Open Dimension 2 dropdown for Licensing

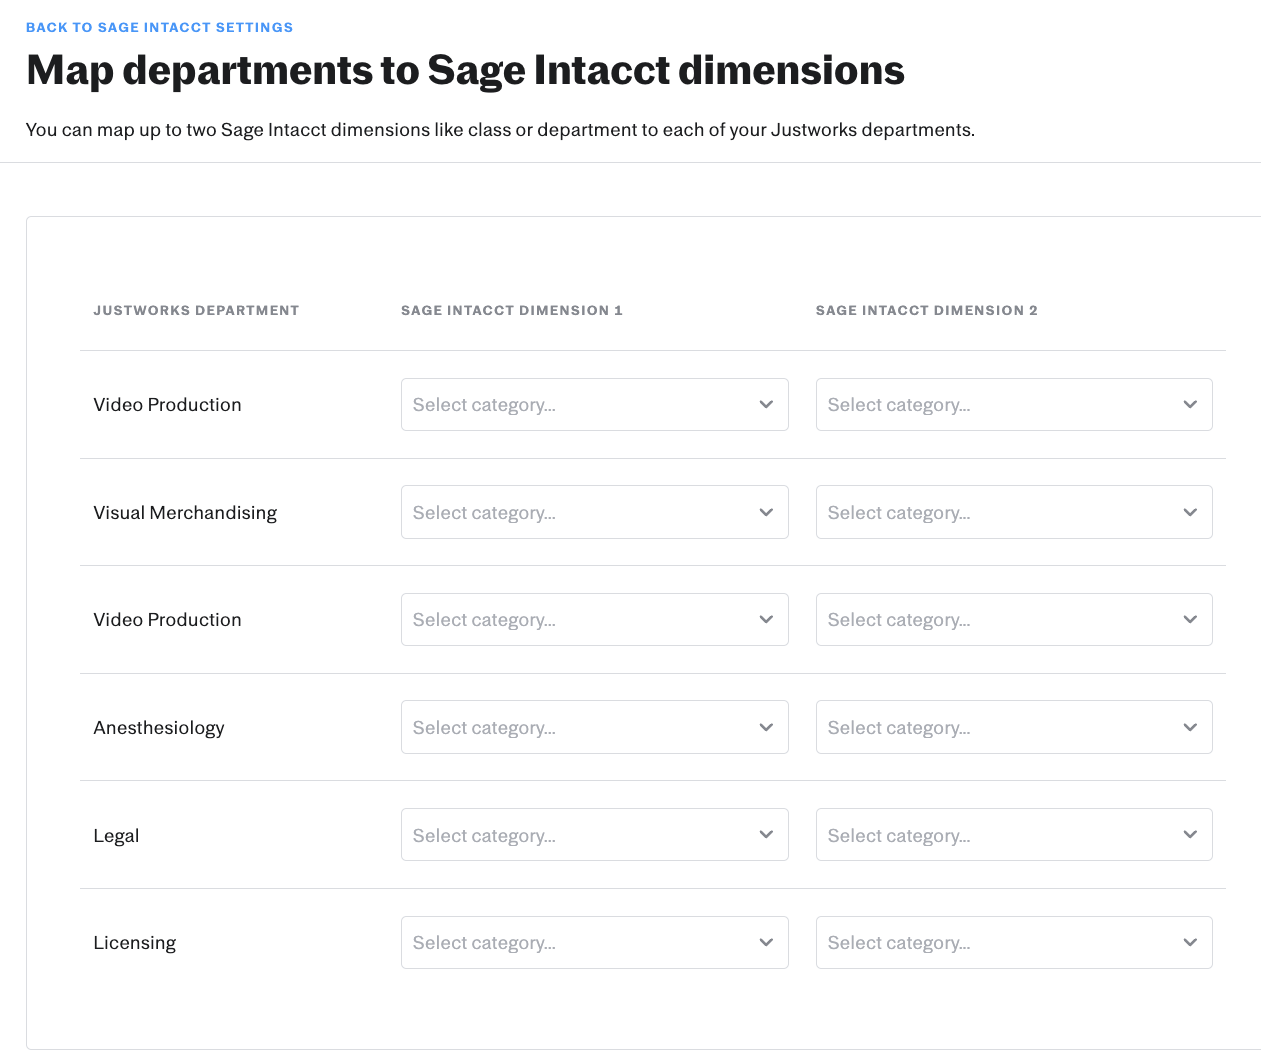1014,942
